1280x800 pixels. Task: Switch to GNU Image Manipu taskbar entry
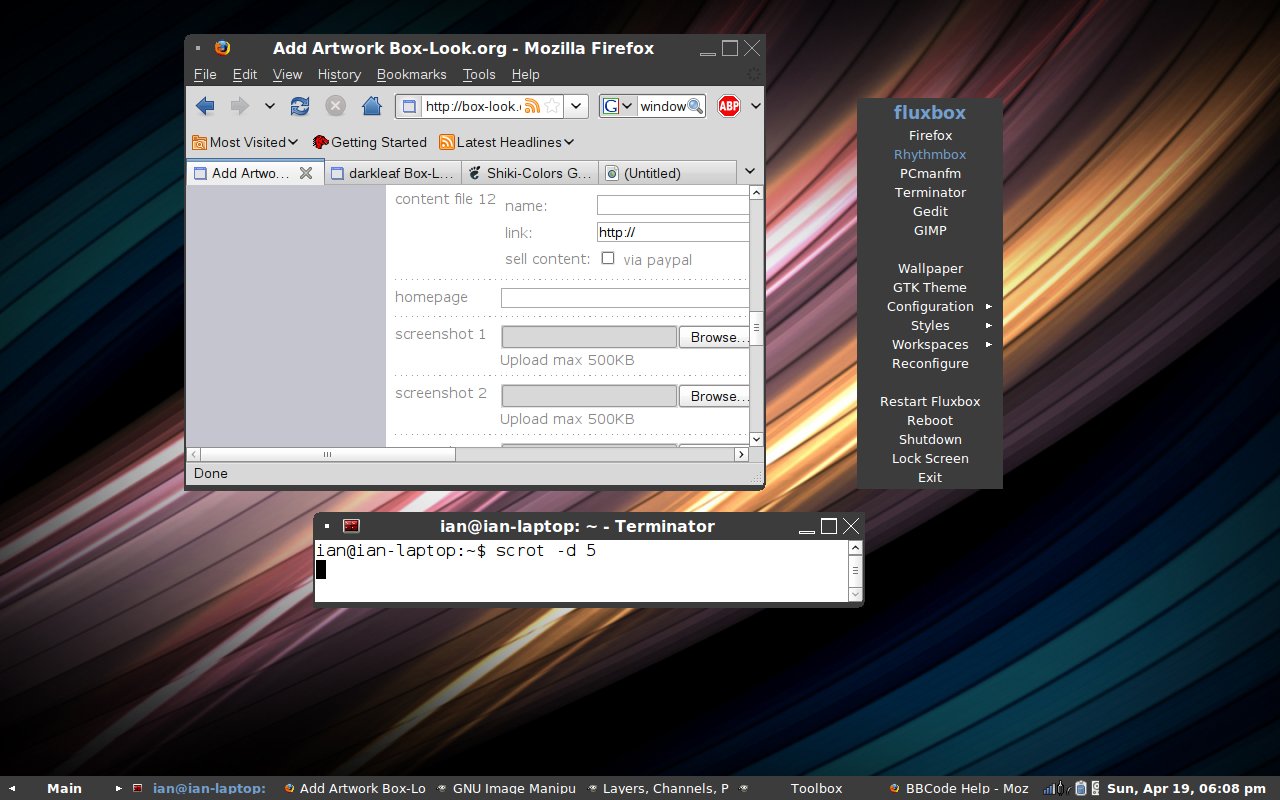tap(507, 788)
